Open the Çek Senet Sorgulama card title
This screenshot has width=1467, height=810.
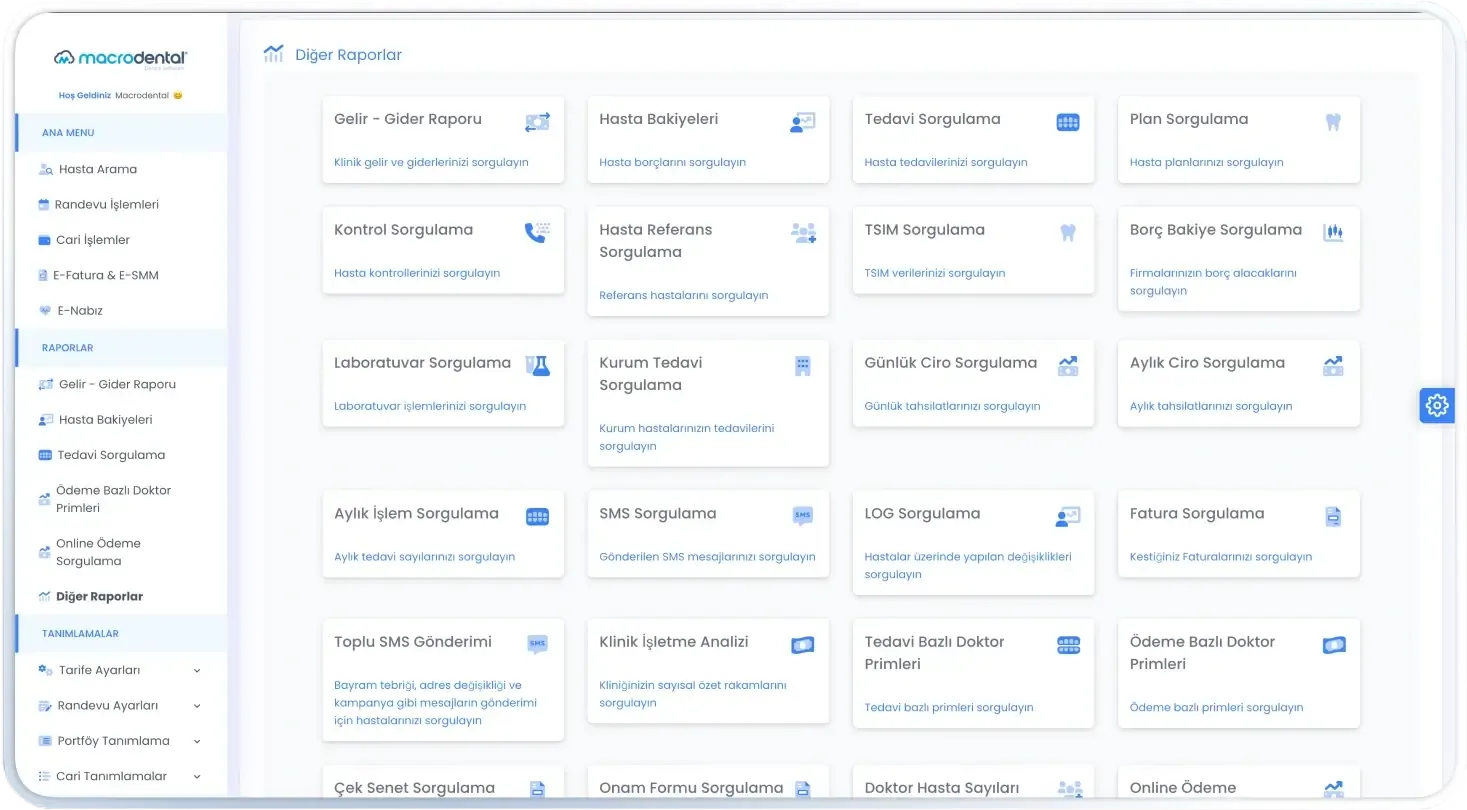pos(414,788)
